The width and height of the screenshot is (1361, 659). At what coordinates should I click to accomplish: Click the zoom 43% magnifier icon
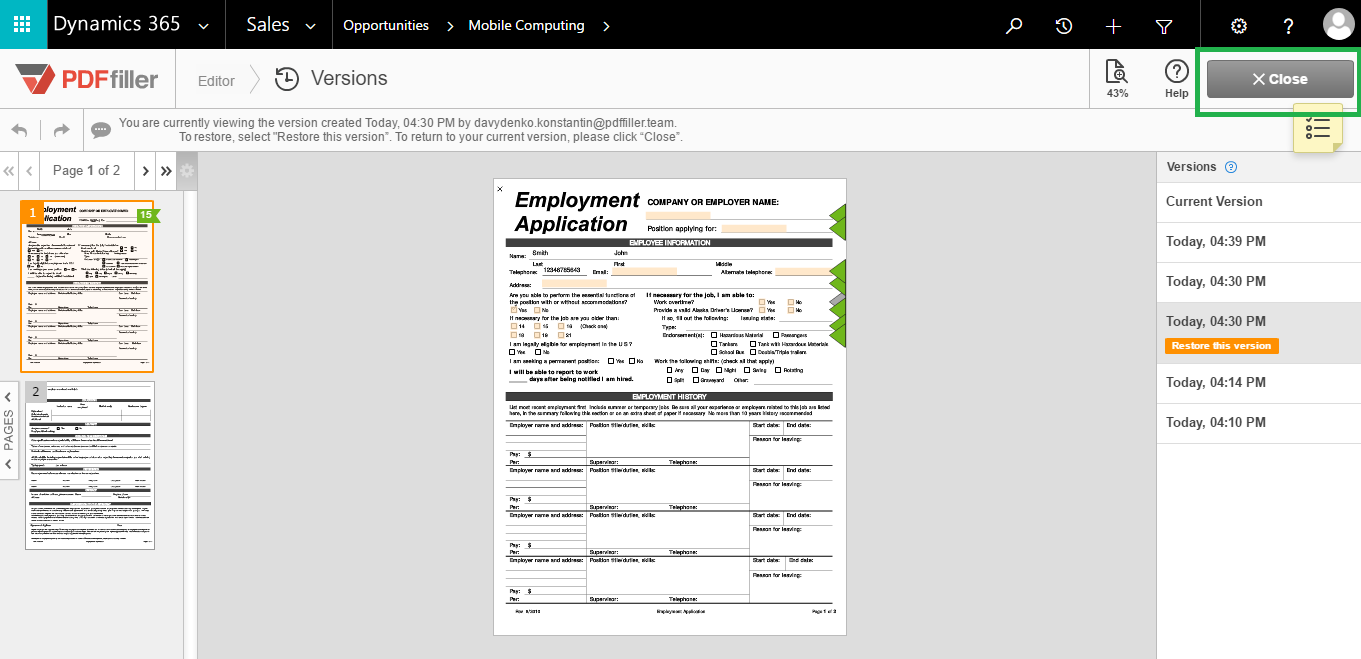click(x=1117, y=72)
